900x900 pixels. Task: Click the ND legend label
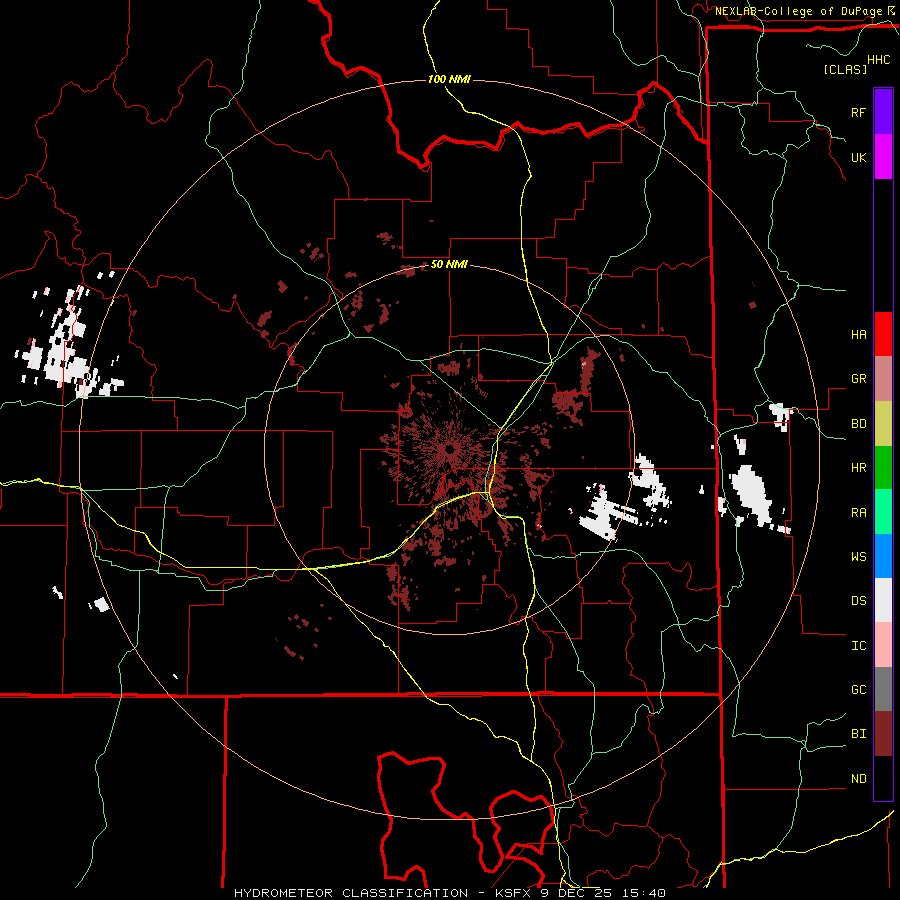click(858, 778)
